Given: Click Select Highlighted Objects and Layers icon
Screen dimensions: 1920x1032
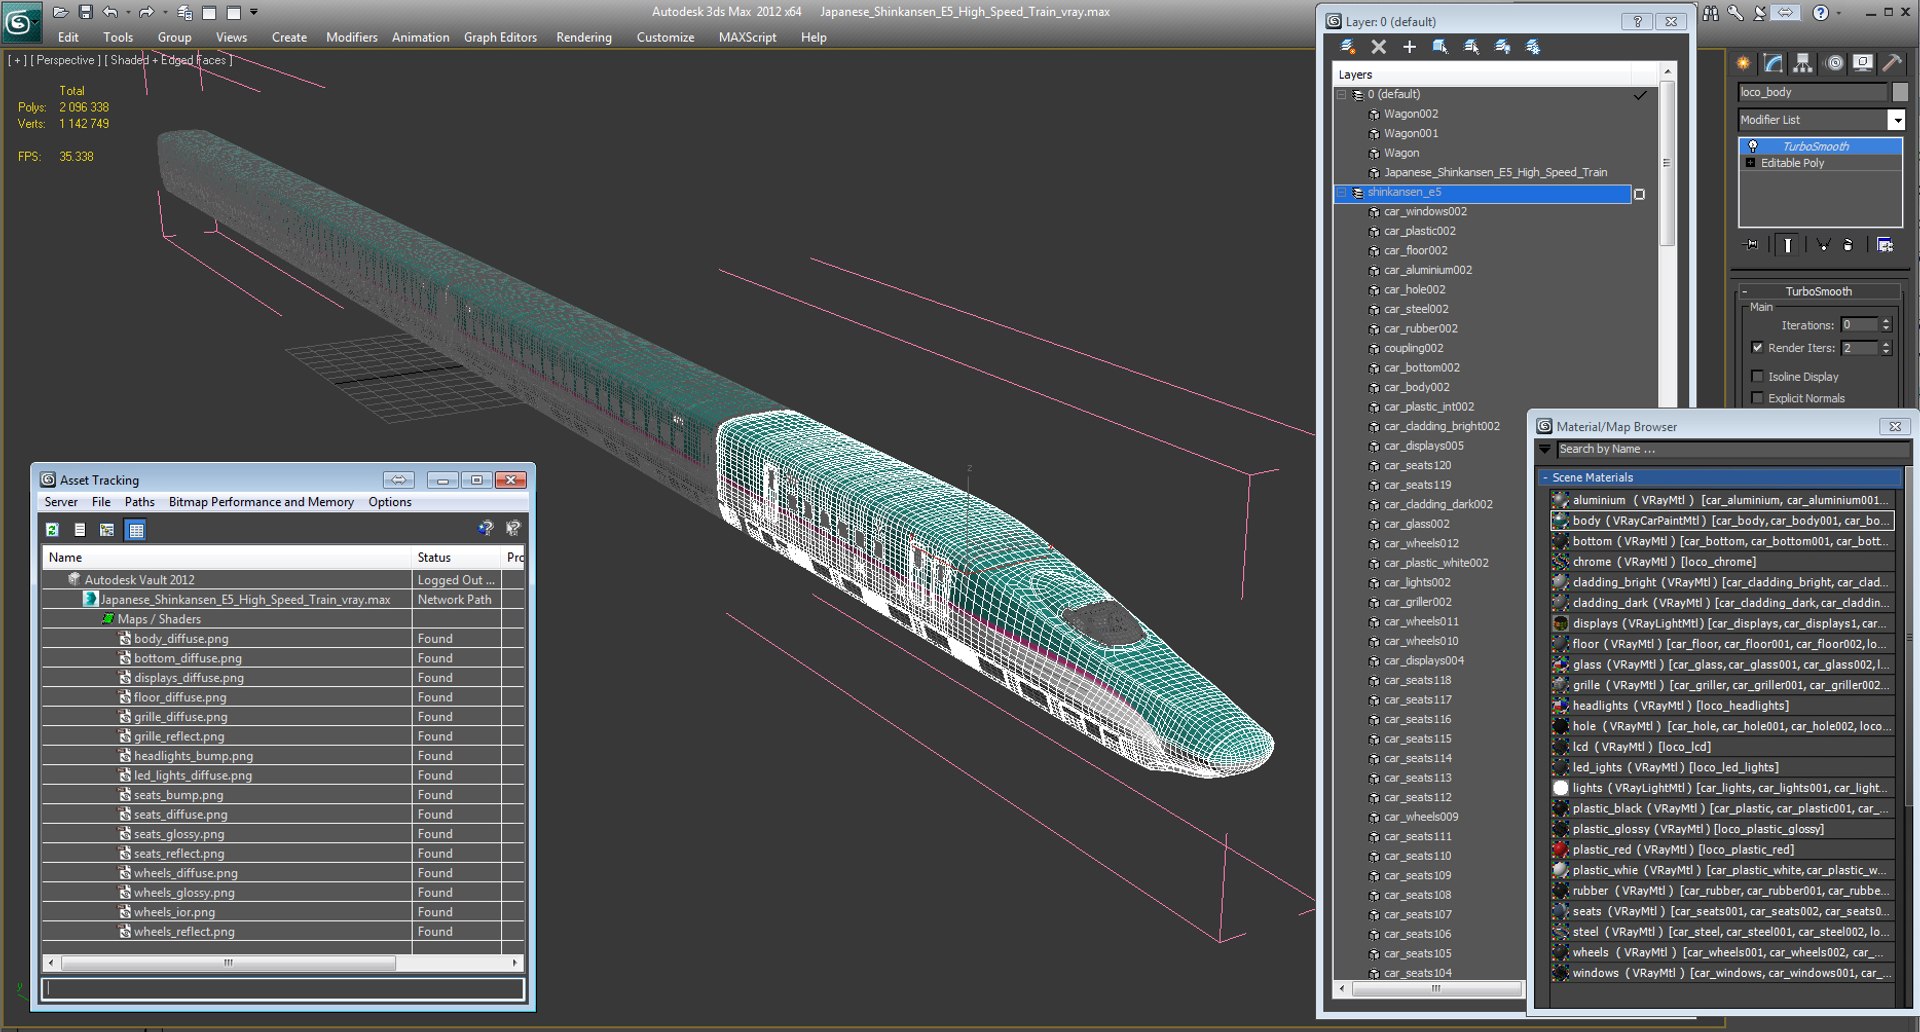Looking at the screenshot, I should [x=1440, y=47].
